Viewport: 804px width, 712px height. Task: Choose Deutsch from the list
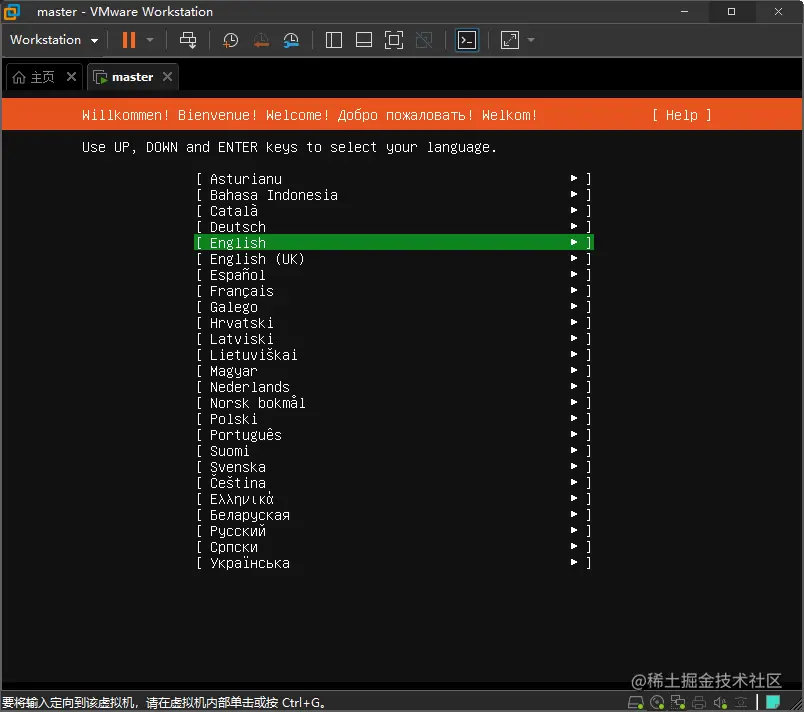(394, 227)
